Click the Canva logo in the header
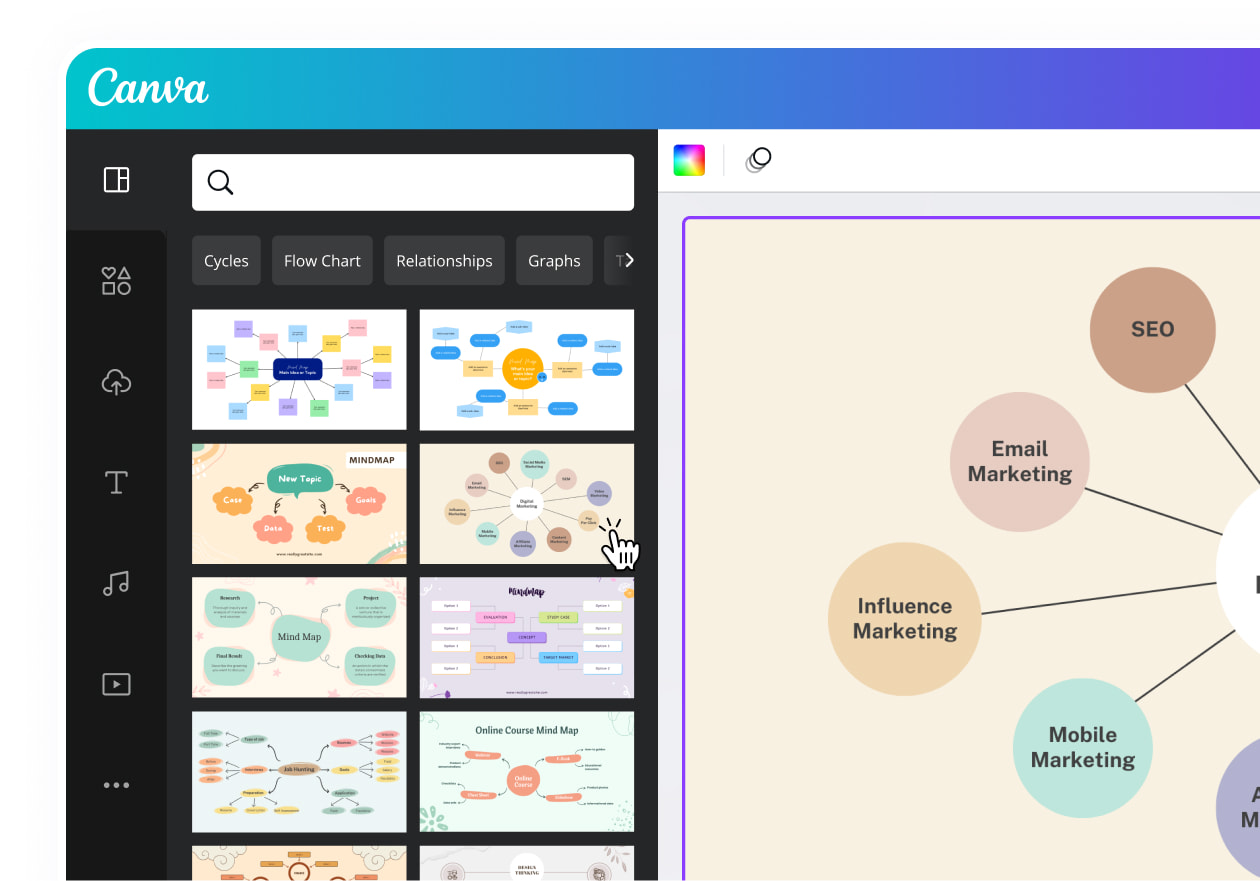Image resolution: width=1260 pixels, height=881 pixels. pos(147,88)
